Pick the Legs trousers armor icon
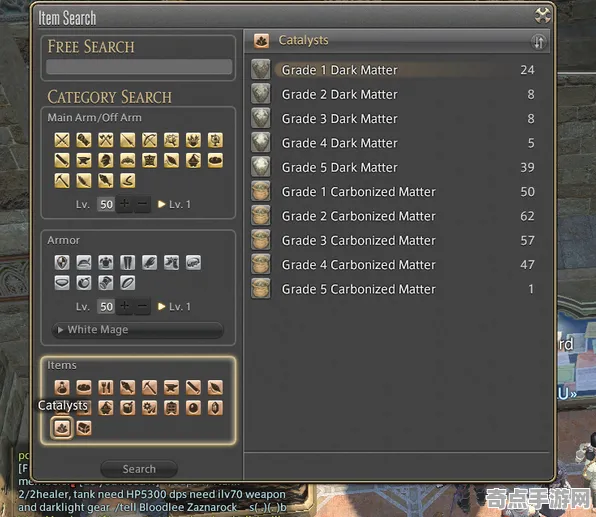The image size is (596, 517). 128,262
